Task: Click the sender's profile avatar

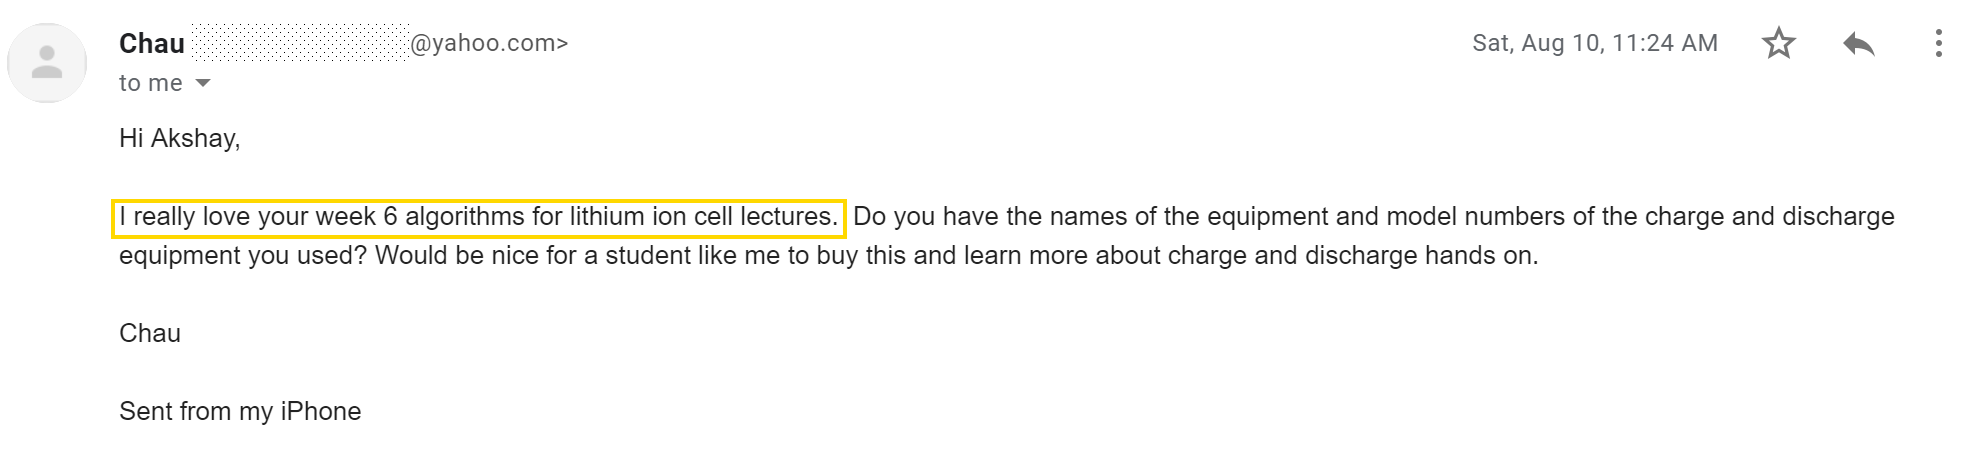Action: click(47, 63)
